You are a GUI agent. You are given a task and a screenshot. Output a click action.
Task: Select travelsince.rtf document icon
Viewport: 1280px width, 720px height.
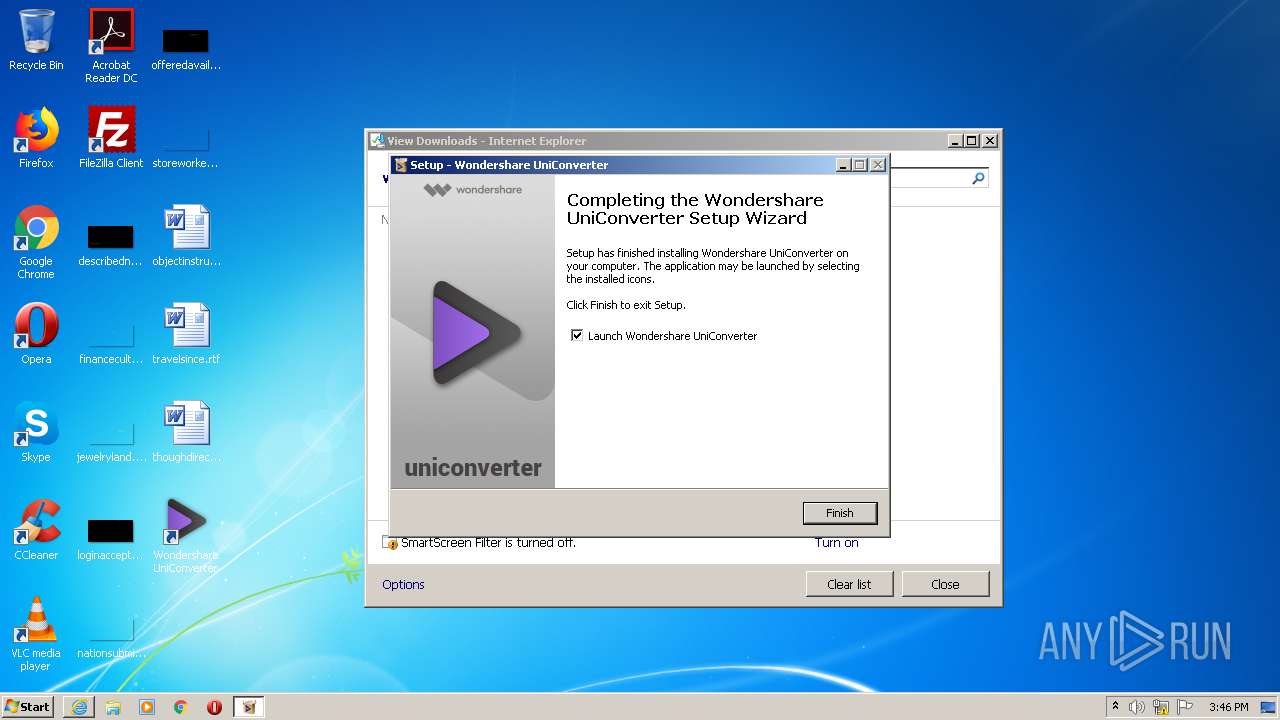point(186,334)
